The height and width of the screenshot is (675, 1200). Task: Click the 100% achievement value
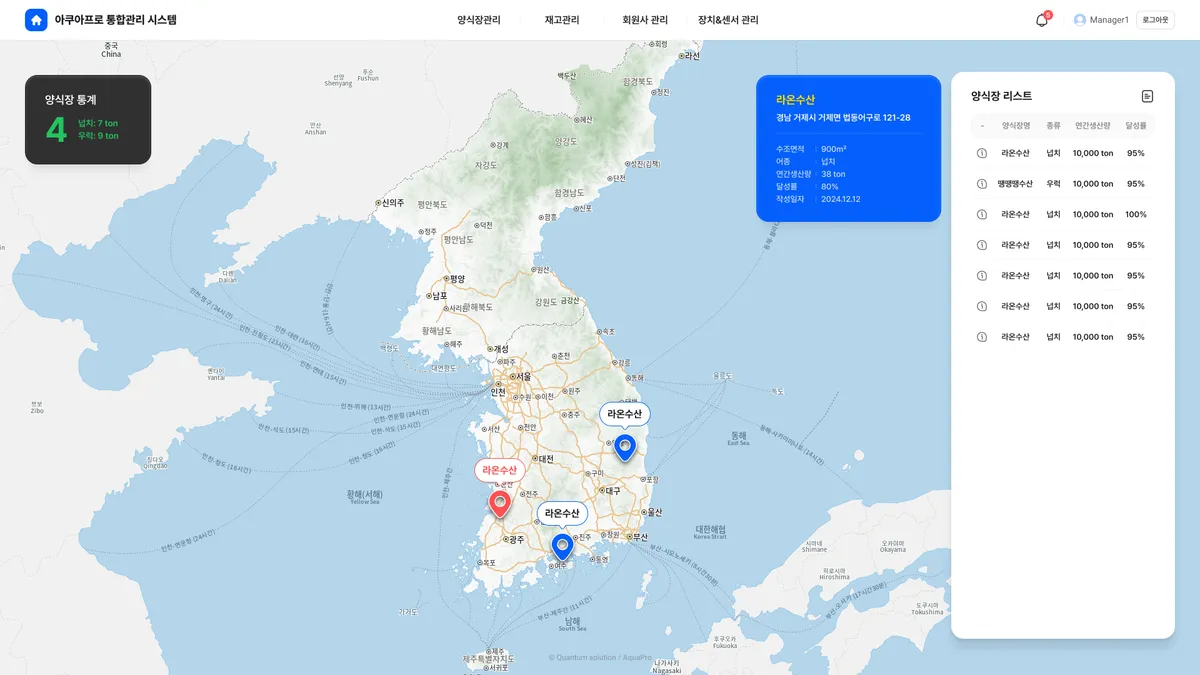[1136, 214]
